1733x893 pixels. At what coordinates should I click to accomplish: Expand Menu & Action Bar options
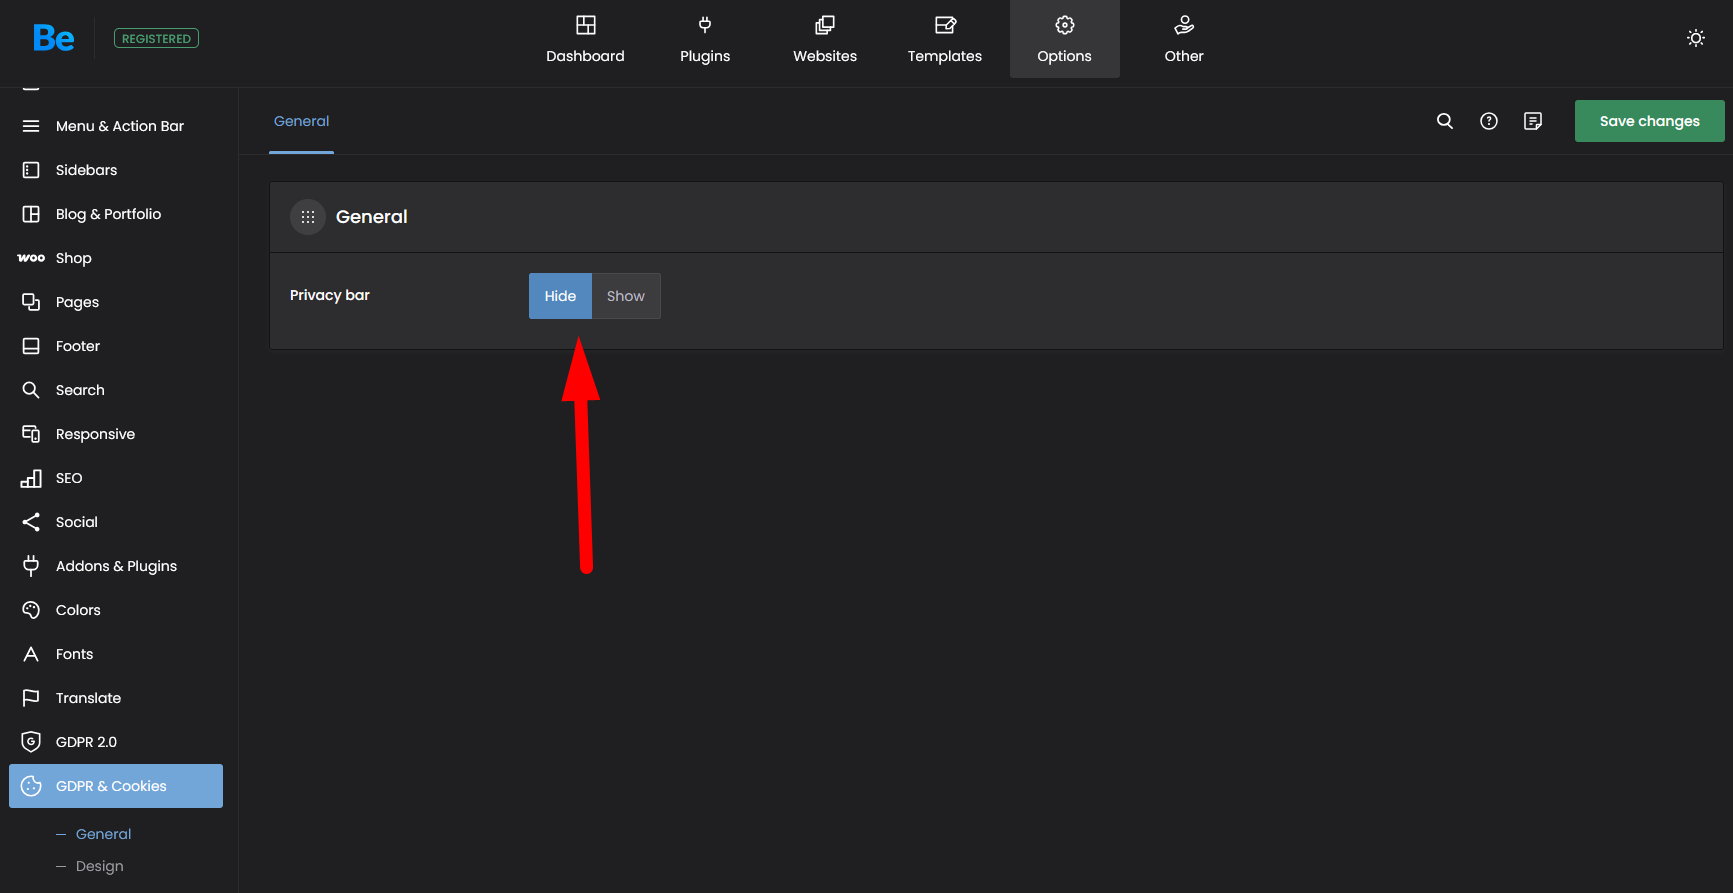(x=119, y=126)
